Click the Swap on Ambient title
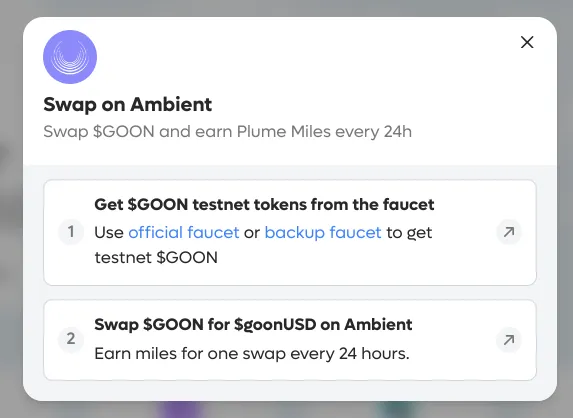Viewport: 573px width, 418px height. 128,104
